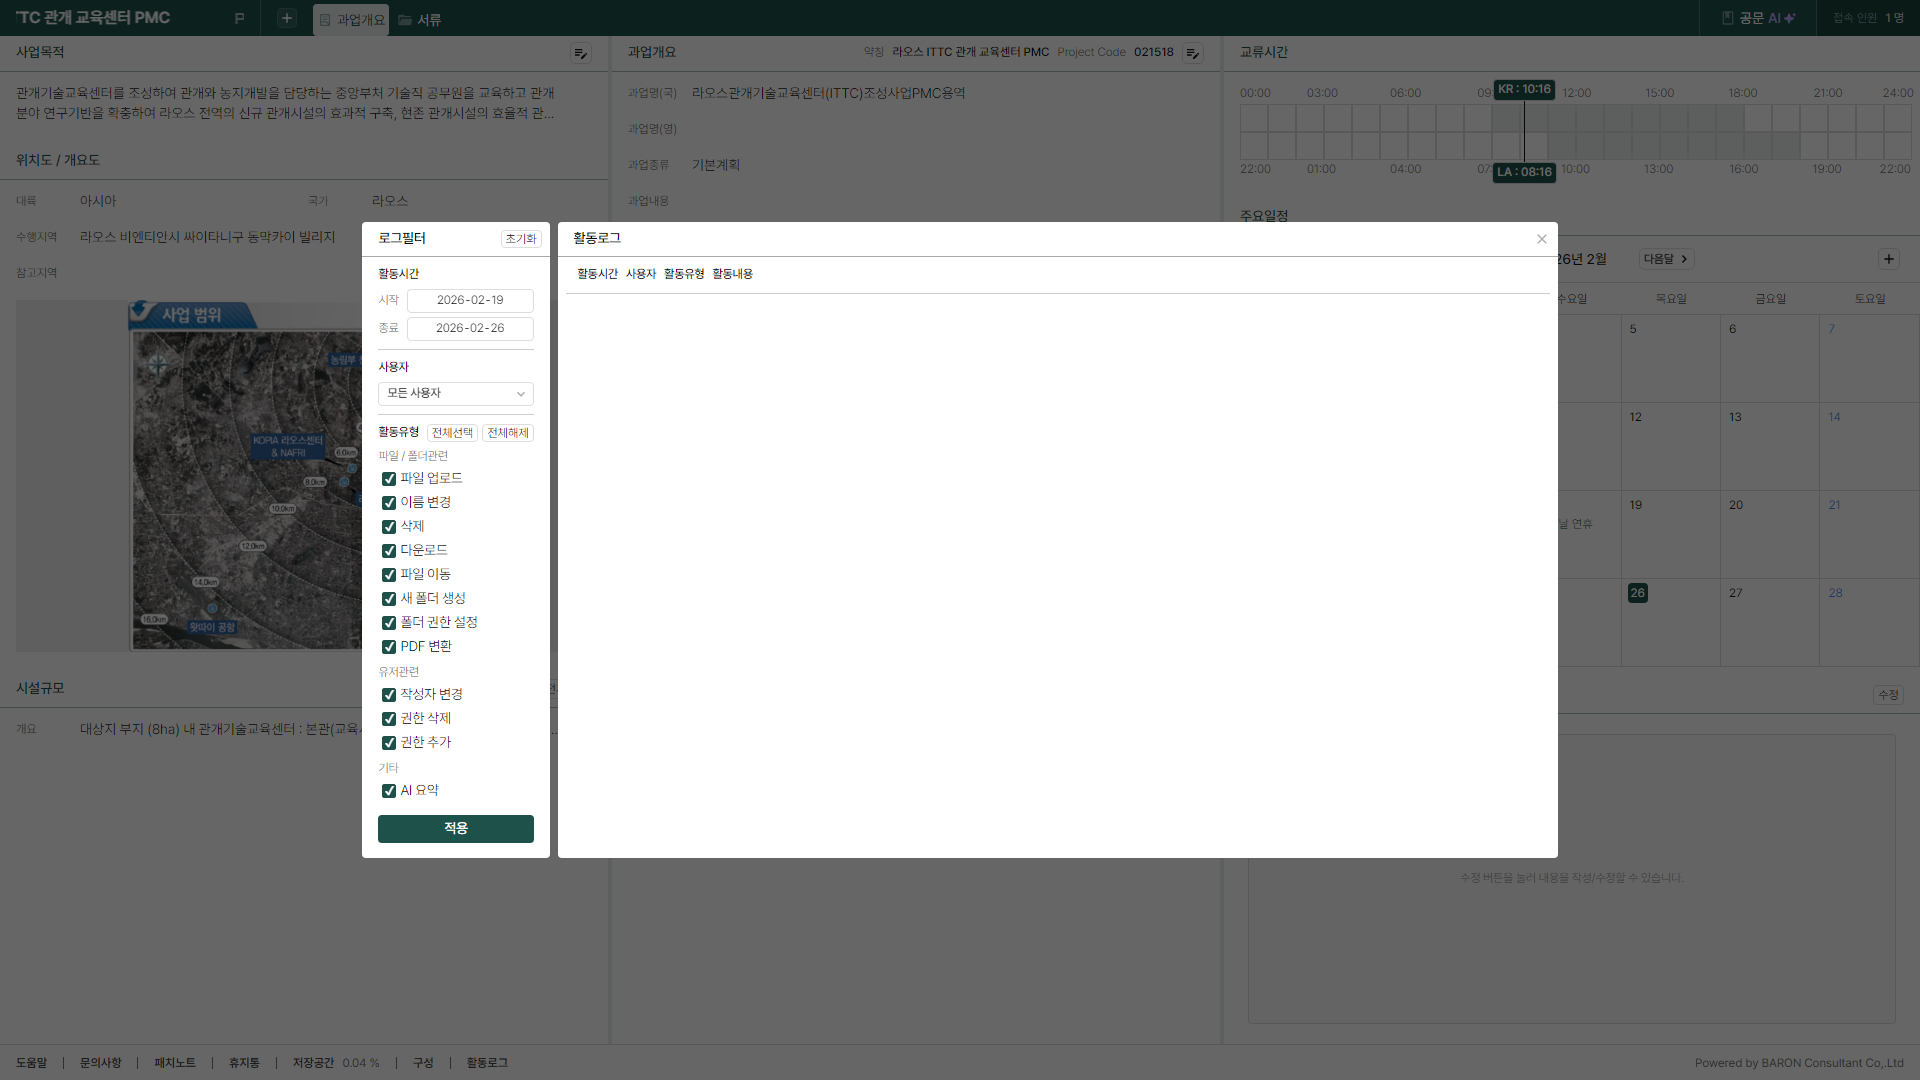Open the 모든 사용자 dropdown
Image resolution: width=1920 pixels, height=1080 pixels.
tap(455, 394)
